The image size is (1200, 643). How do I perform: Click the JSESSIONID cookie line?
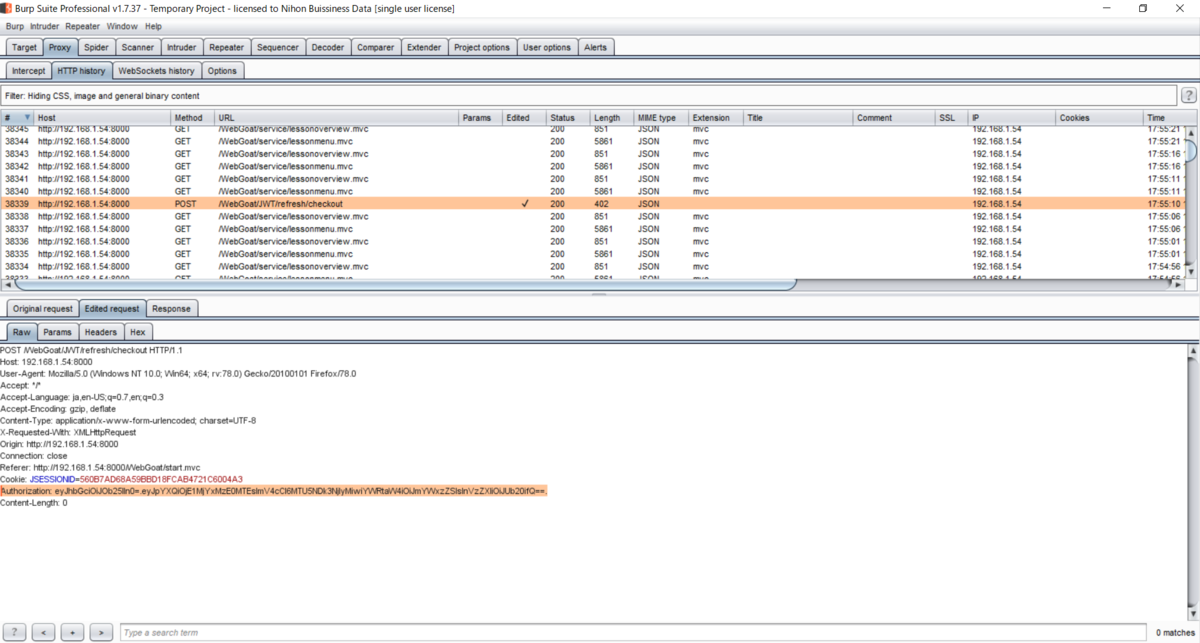point(121,479)
